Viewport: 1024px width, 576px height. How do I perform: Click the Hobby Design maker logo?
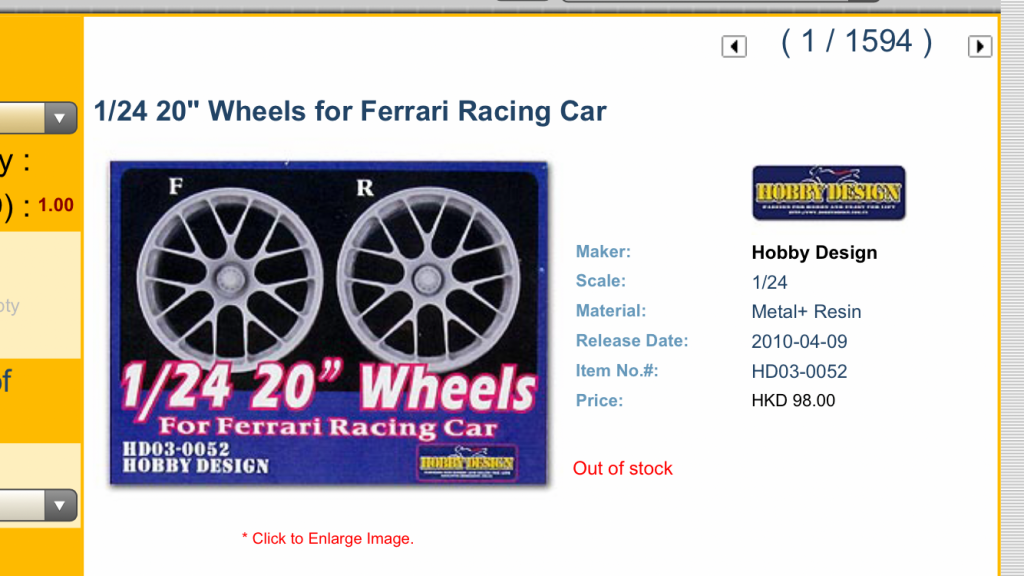(x=829, y=193)
